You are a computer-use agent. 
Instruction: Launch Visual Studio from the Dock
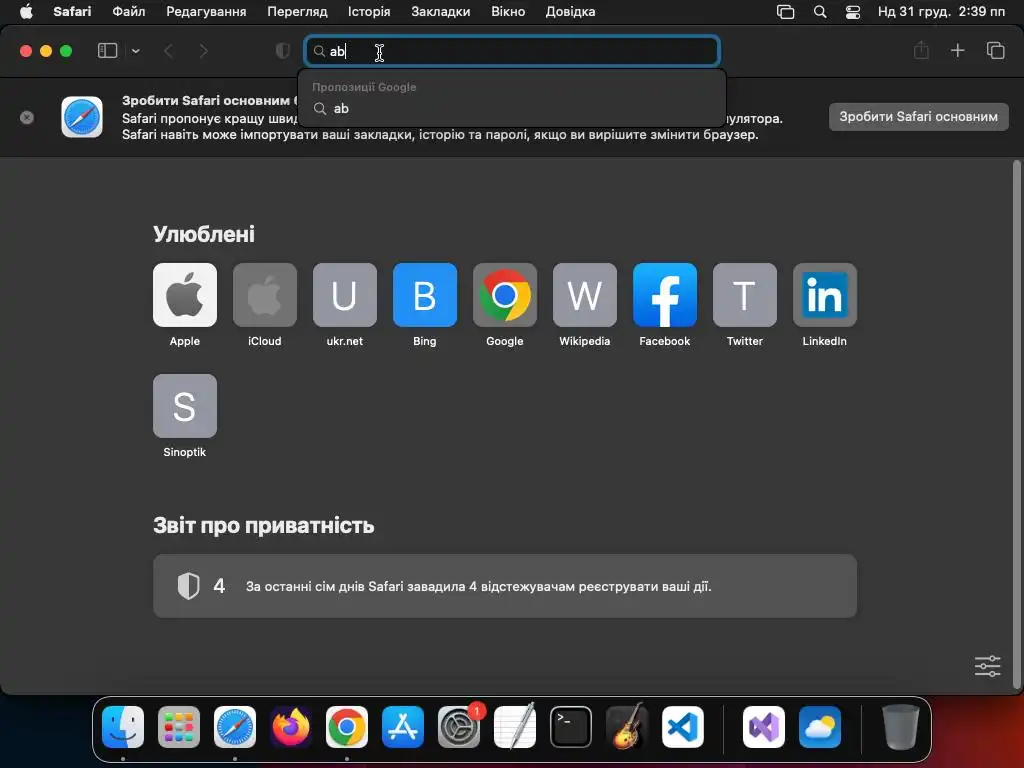pos(764,727)
